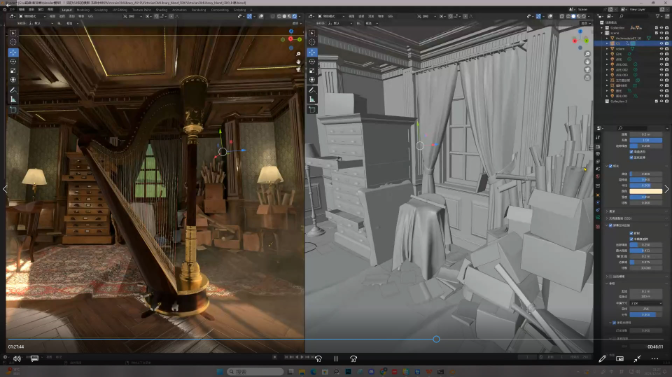Click the zoom magnifier gizmo in the left viewport
672x377 pixels.
[298, 54]
